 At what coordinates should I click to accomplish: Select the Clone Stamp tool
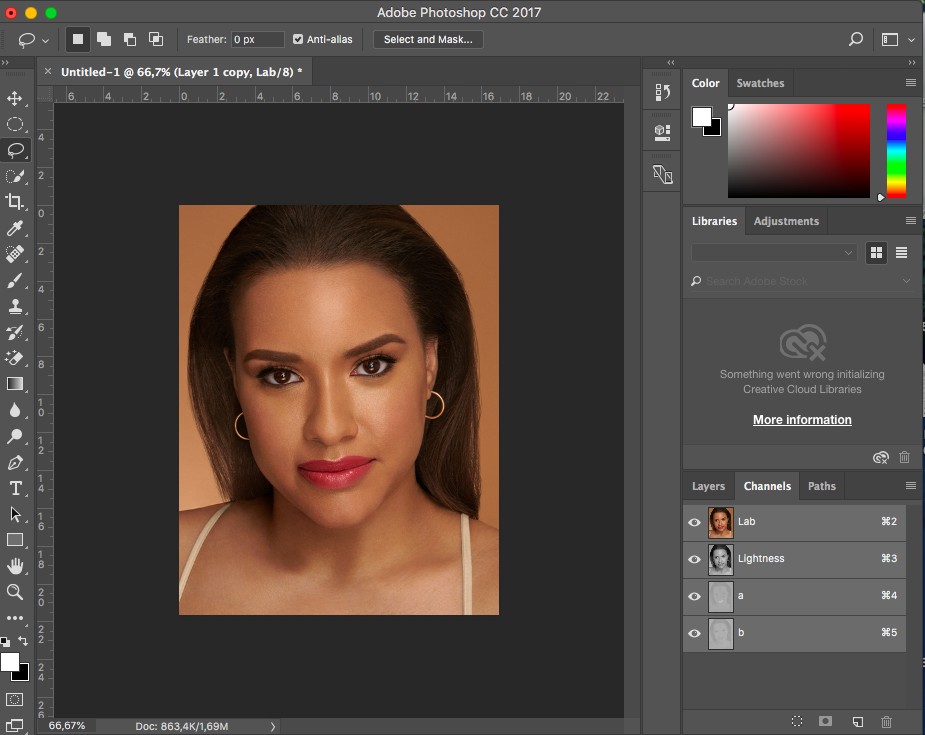(x=15, y=306)
